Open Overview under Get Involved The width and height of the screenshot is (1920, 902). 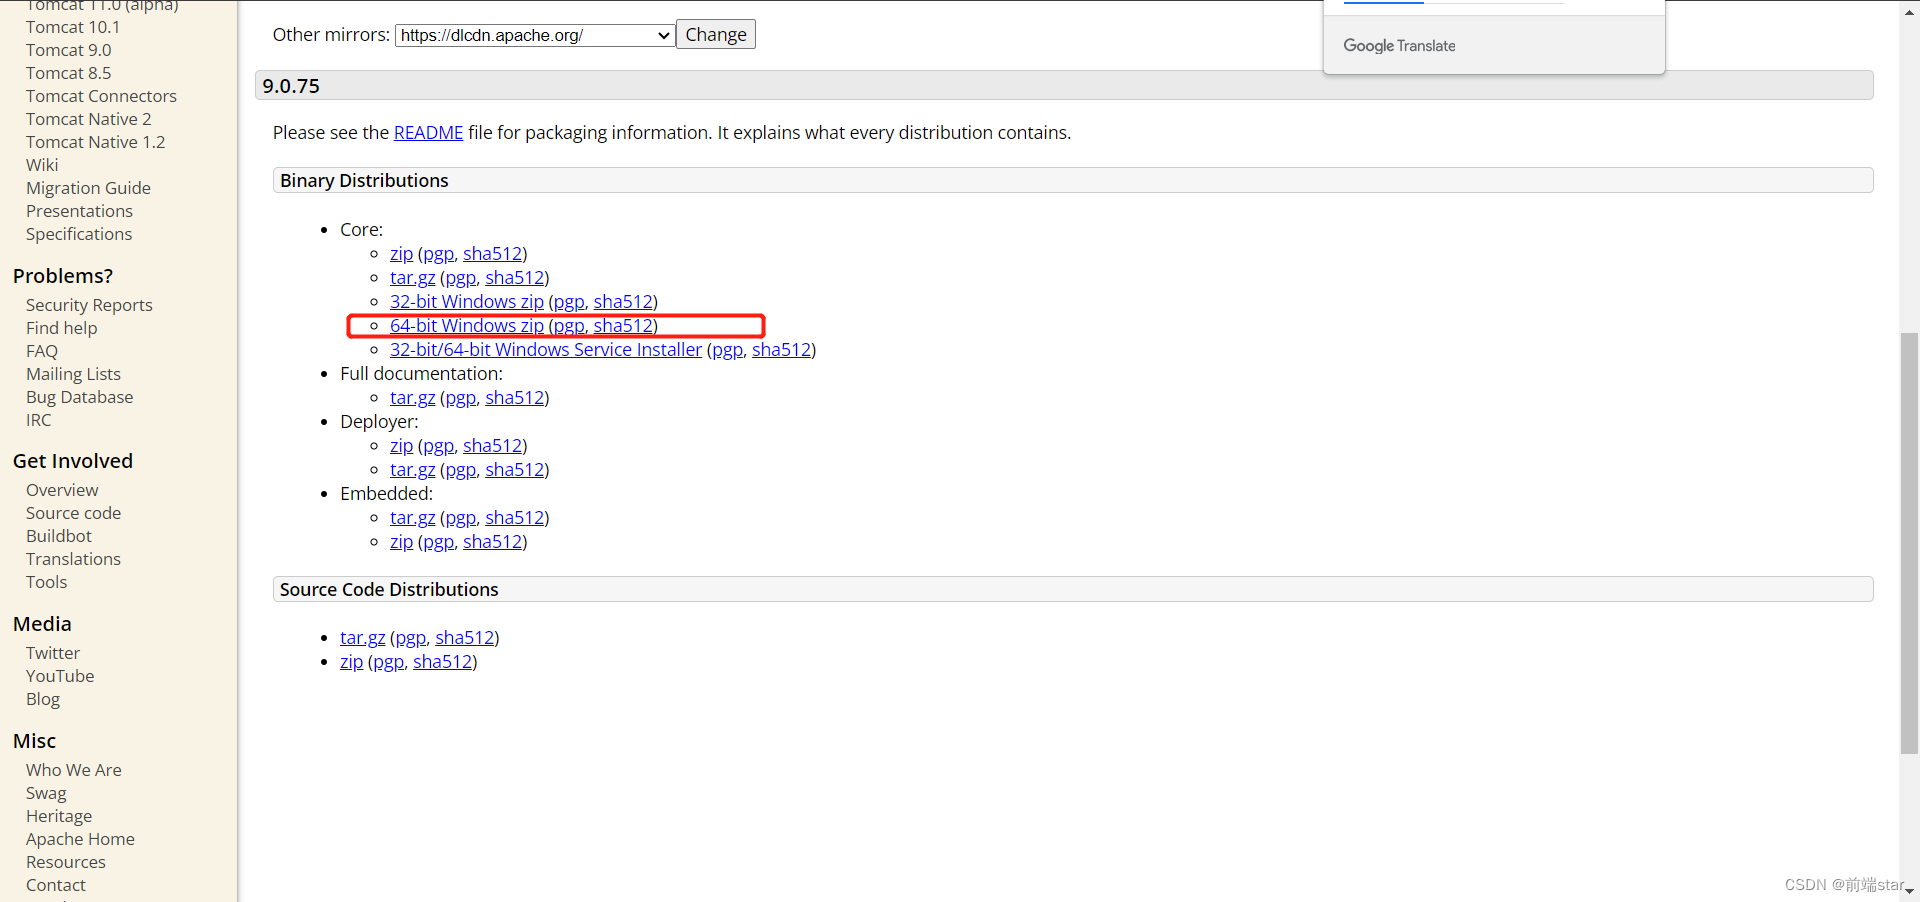pos(62,490)
